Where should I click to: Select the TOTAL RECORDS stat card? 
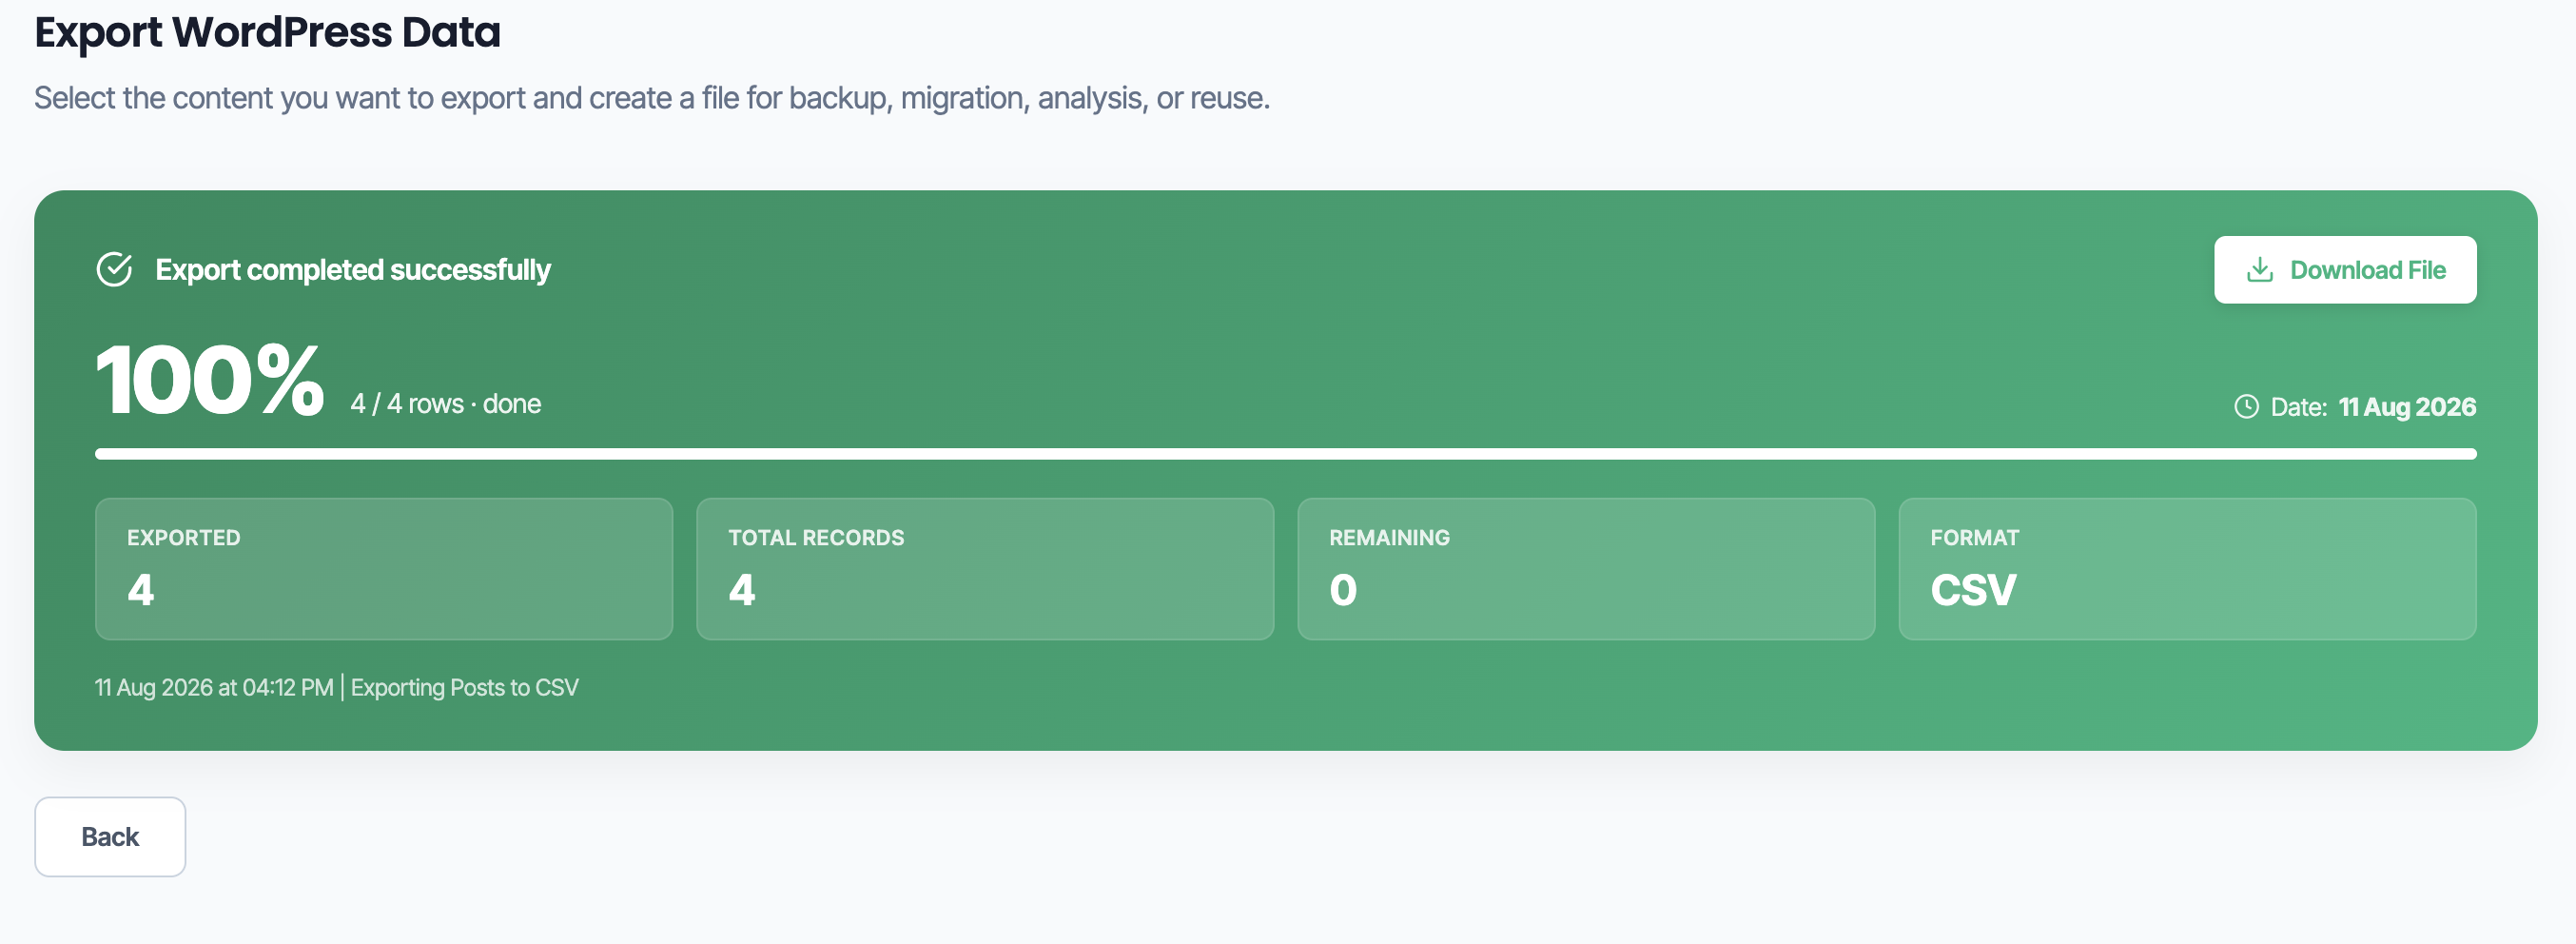click(x=985, y=569)
